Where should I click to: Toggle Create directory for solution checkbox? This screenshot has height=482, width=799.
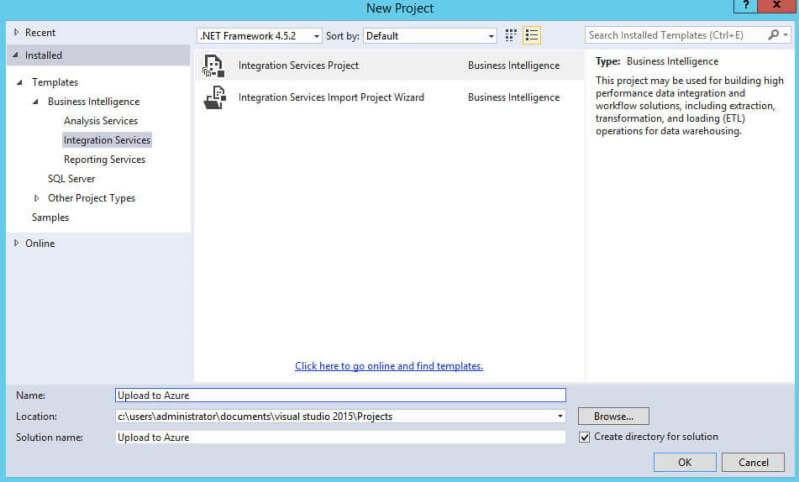click(x=584, y=437)
